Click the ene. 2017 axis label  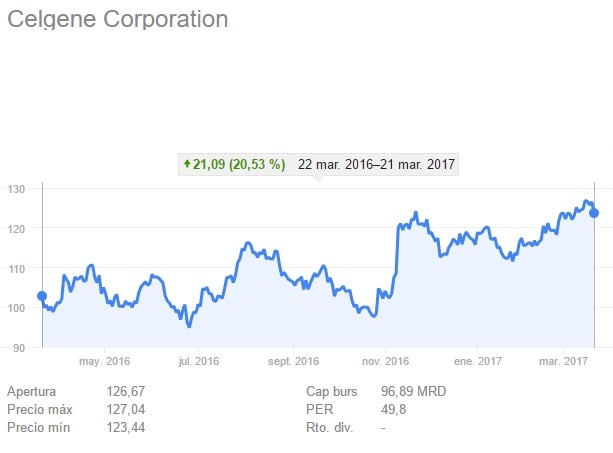click(477, 361)
